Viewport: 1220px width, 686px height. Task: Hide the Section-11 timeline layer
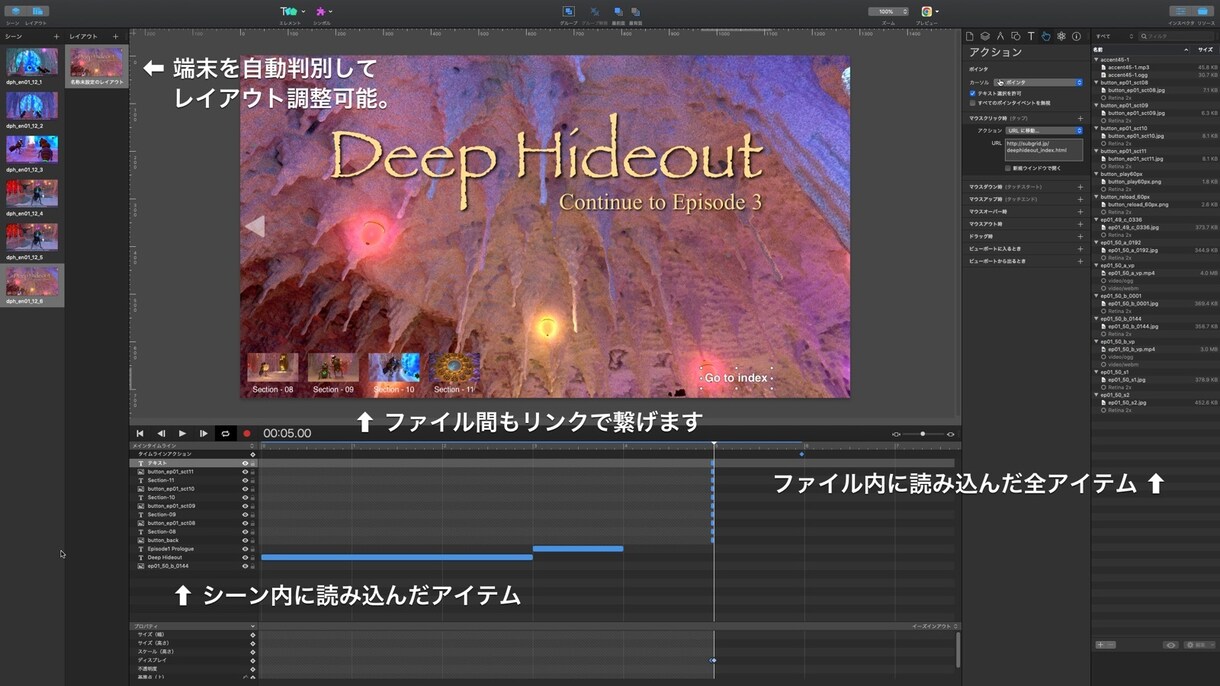pos(245,480)
